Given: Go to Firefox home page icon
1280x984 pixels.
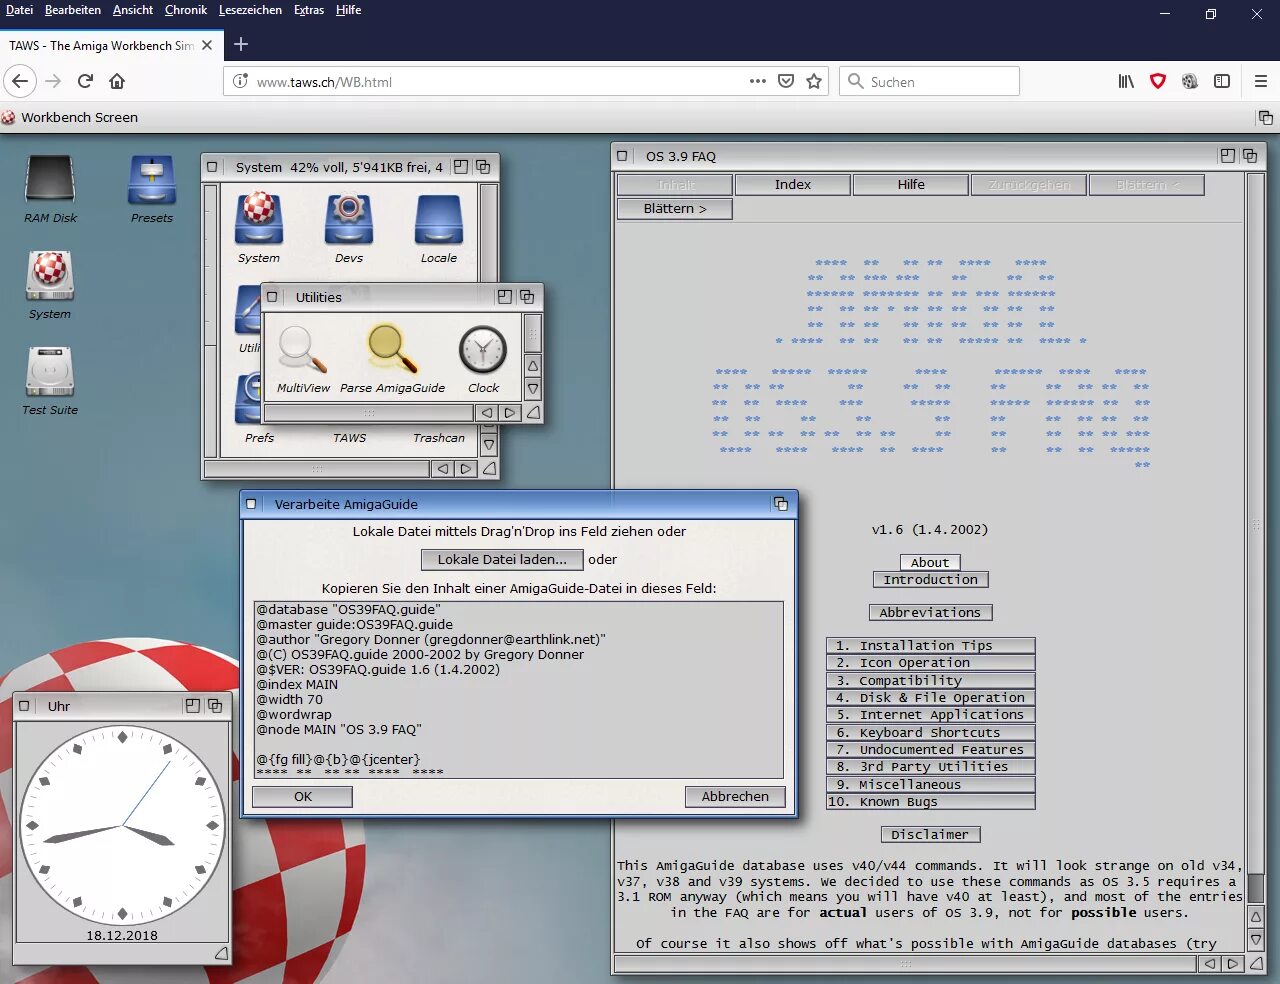Looking at the screenshot, I should click(x=117, y=81).
